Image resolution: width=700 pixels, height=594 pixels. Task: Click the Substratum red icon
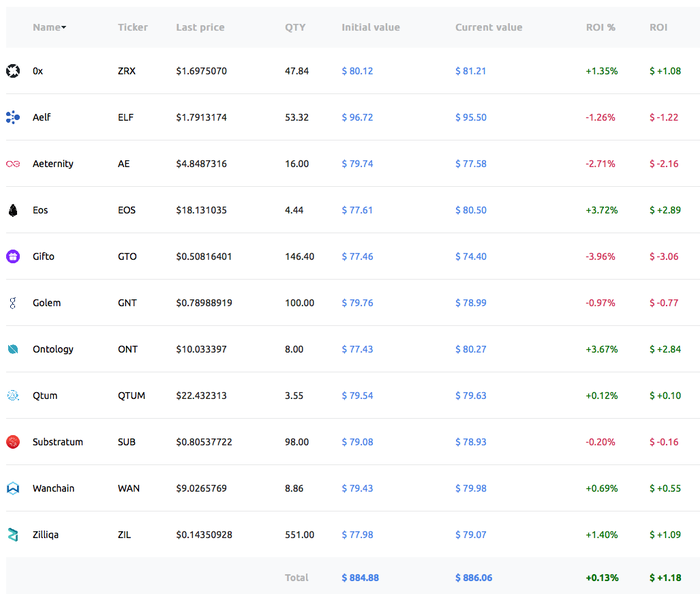coord(13,442)
